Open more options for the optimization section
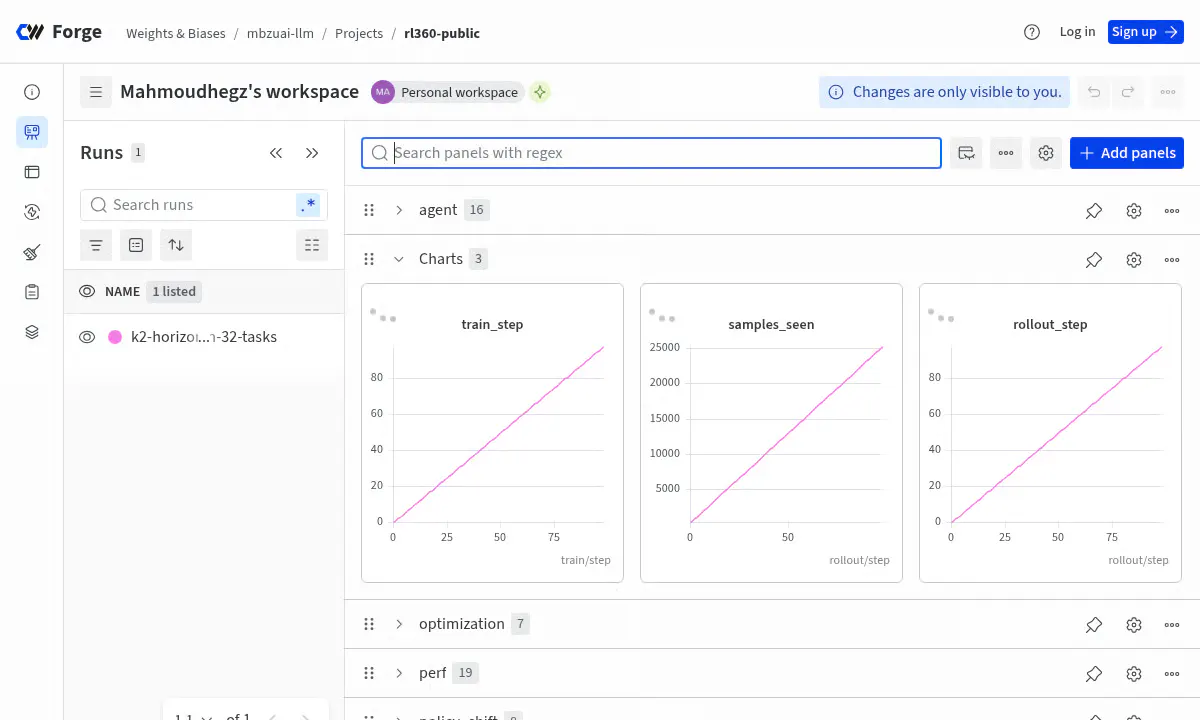 [1172, 624]
